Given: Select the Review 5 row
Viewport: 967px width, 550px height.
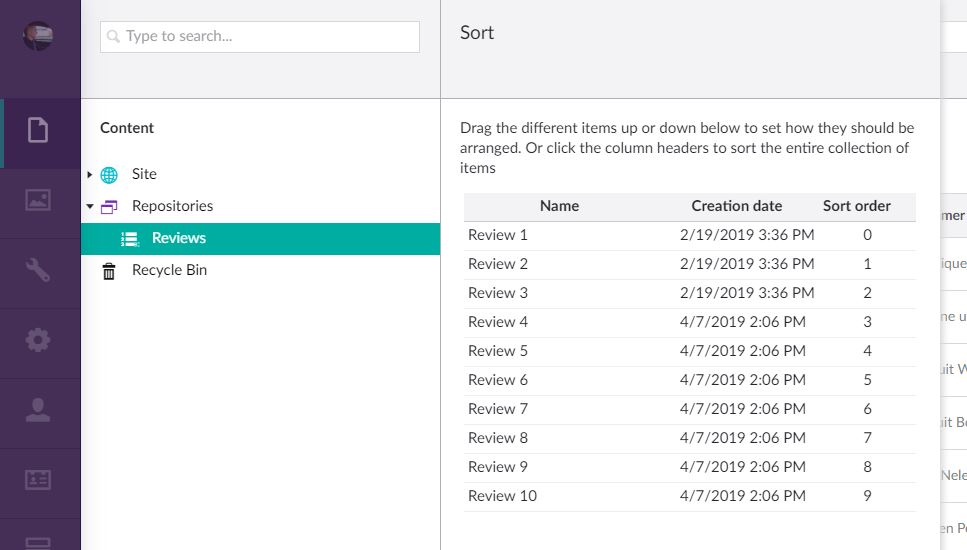Looking at the screenshot, I should point(689,351).
